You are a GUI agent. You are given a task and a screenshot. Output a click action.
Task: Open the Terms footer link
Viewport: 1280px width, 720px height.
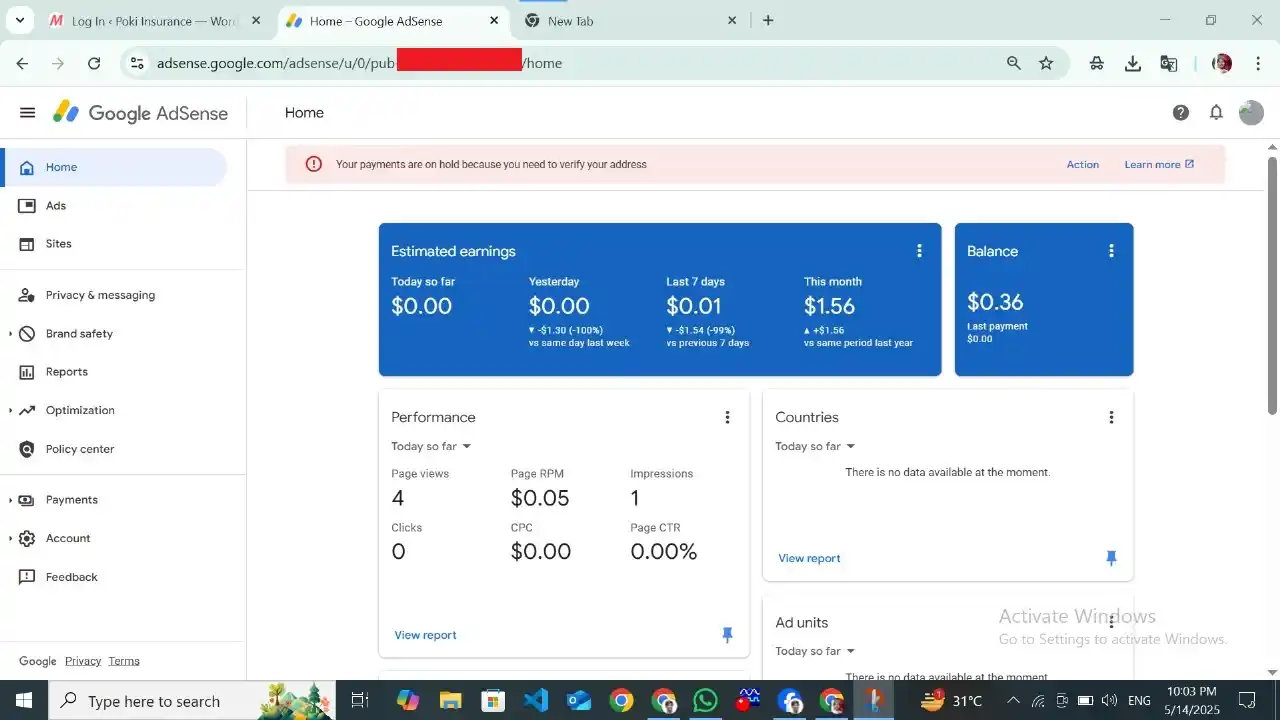[124, 661]
